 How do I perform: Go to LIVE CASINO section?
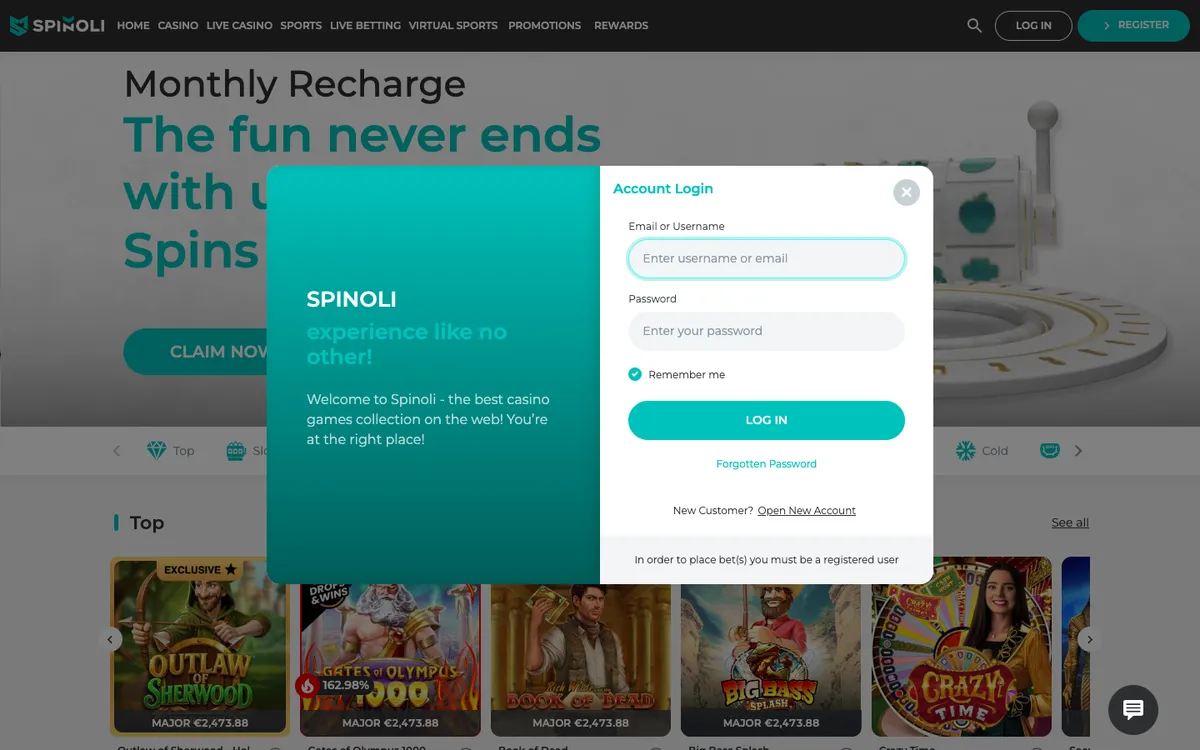tap(239, 26)
